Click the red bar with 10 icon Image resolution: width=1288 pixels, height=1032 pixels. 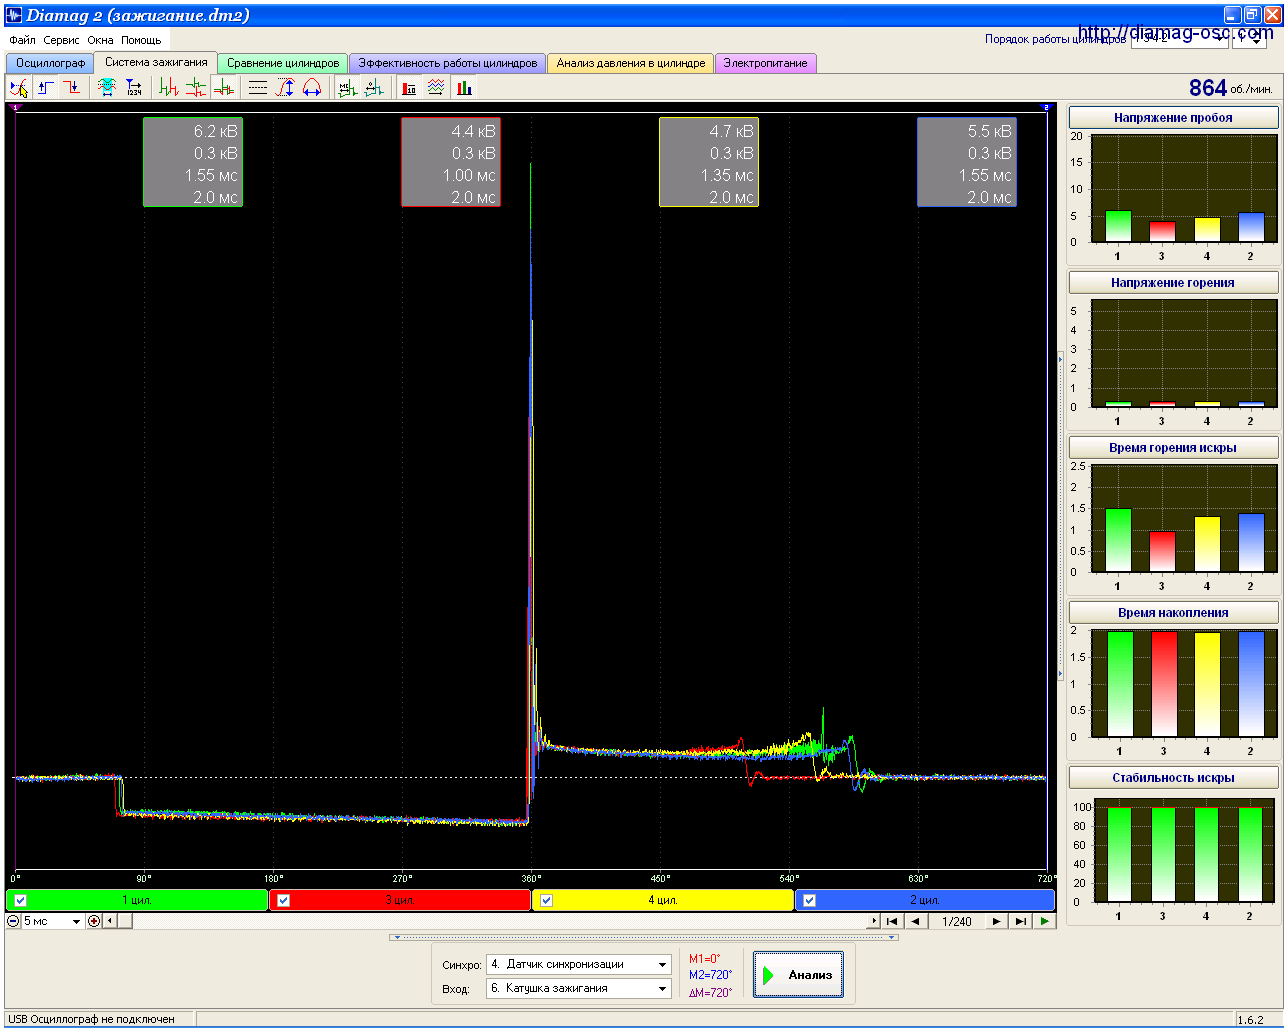coord(409,88)
